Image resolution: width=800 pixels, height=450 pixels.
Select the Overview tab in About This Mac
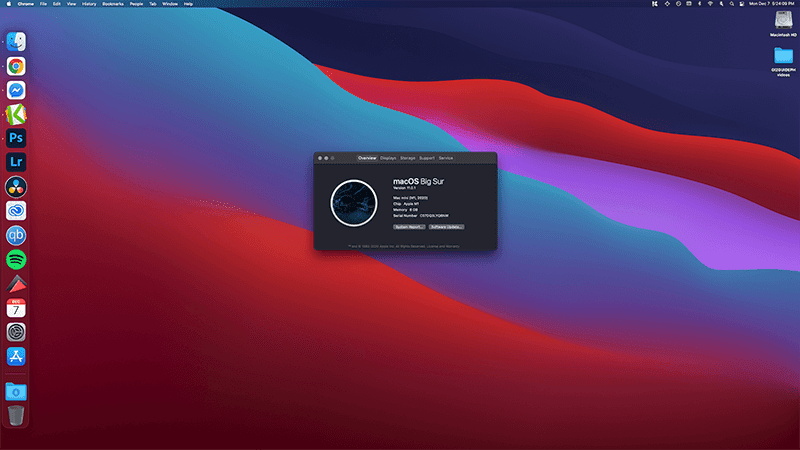tap(367, 158)
